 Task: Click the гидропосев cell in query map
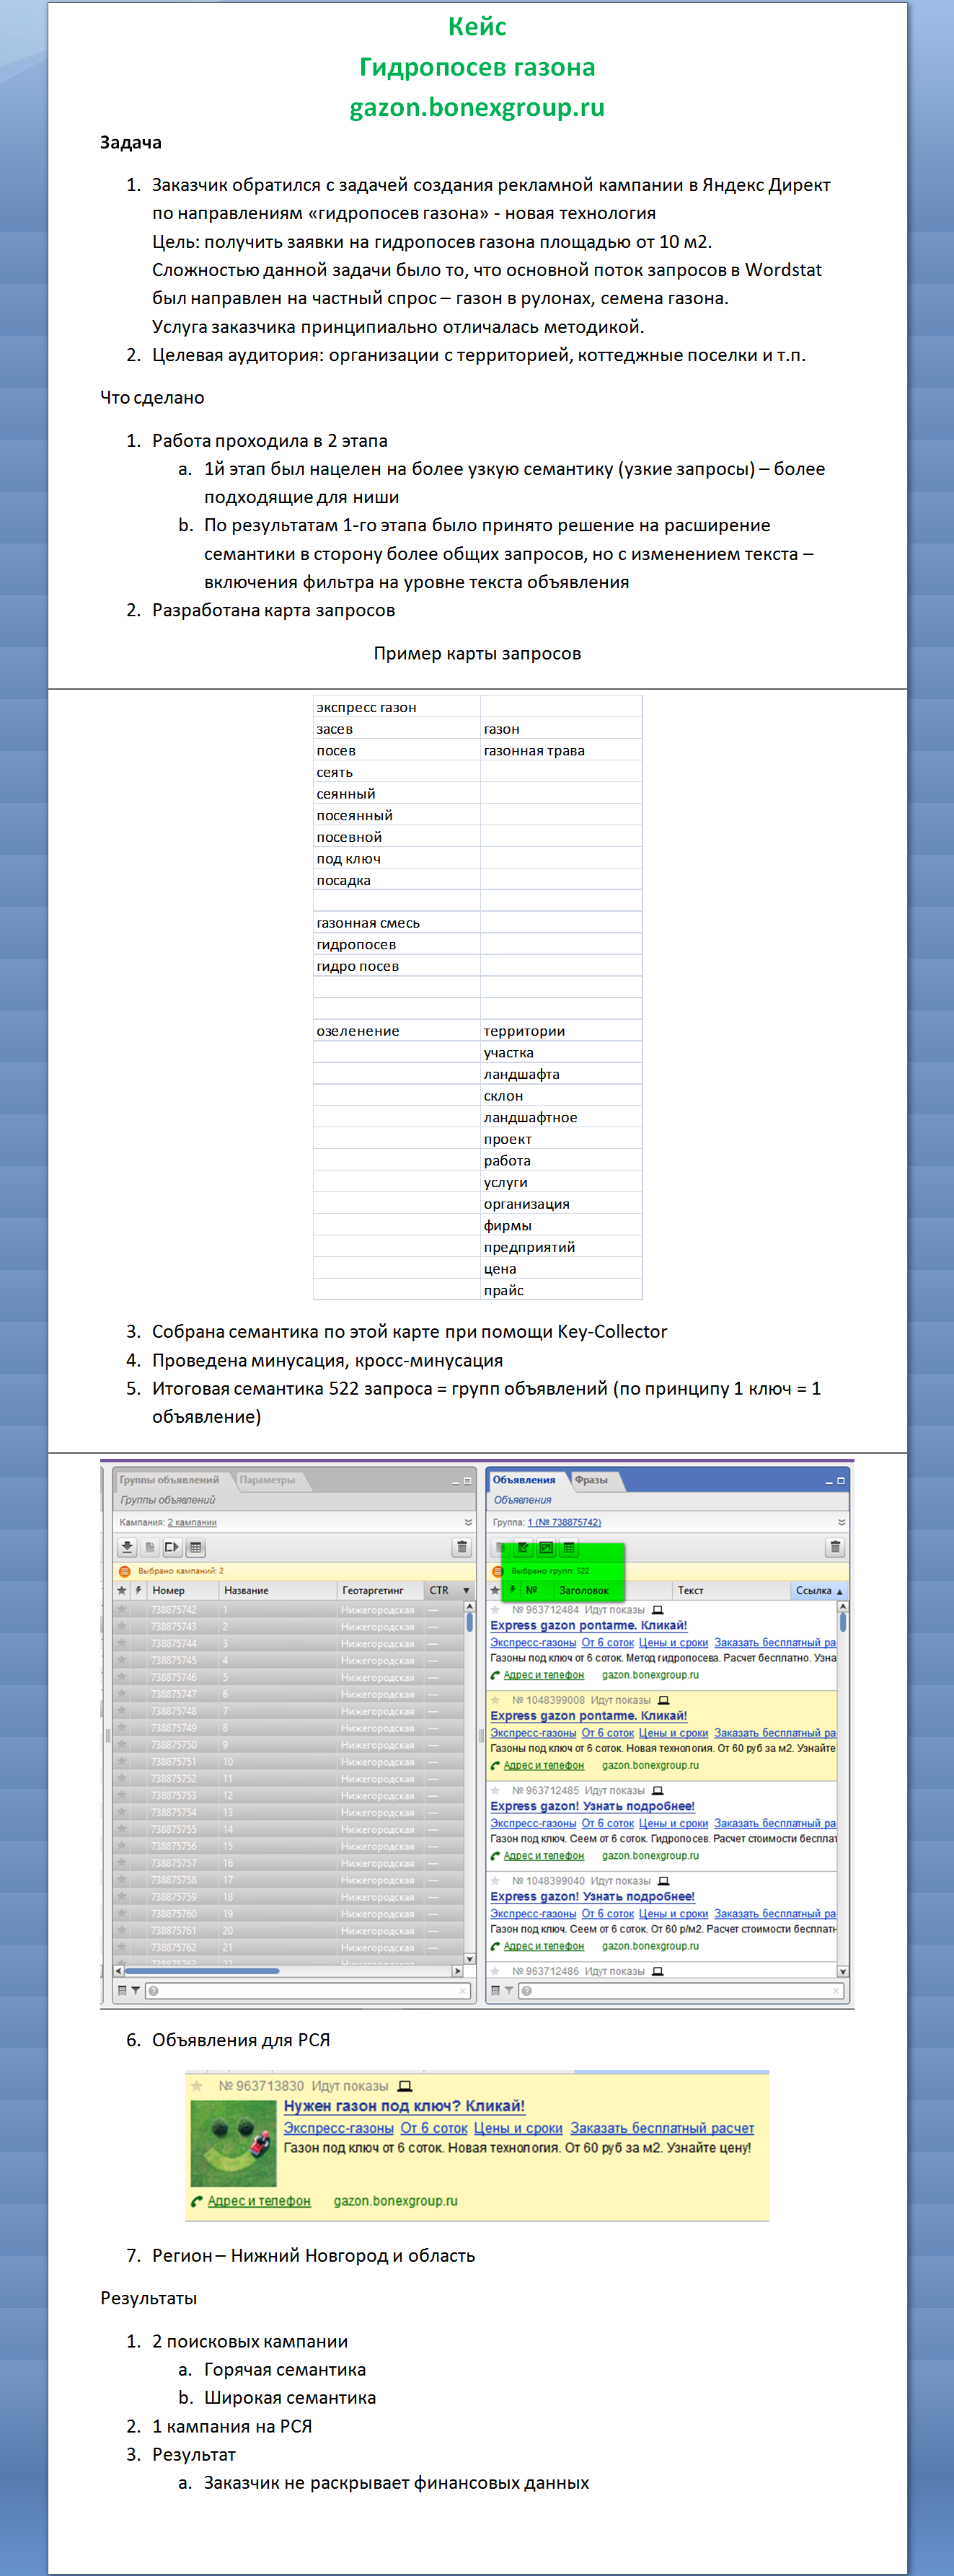point(396,945)
